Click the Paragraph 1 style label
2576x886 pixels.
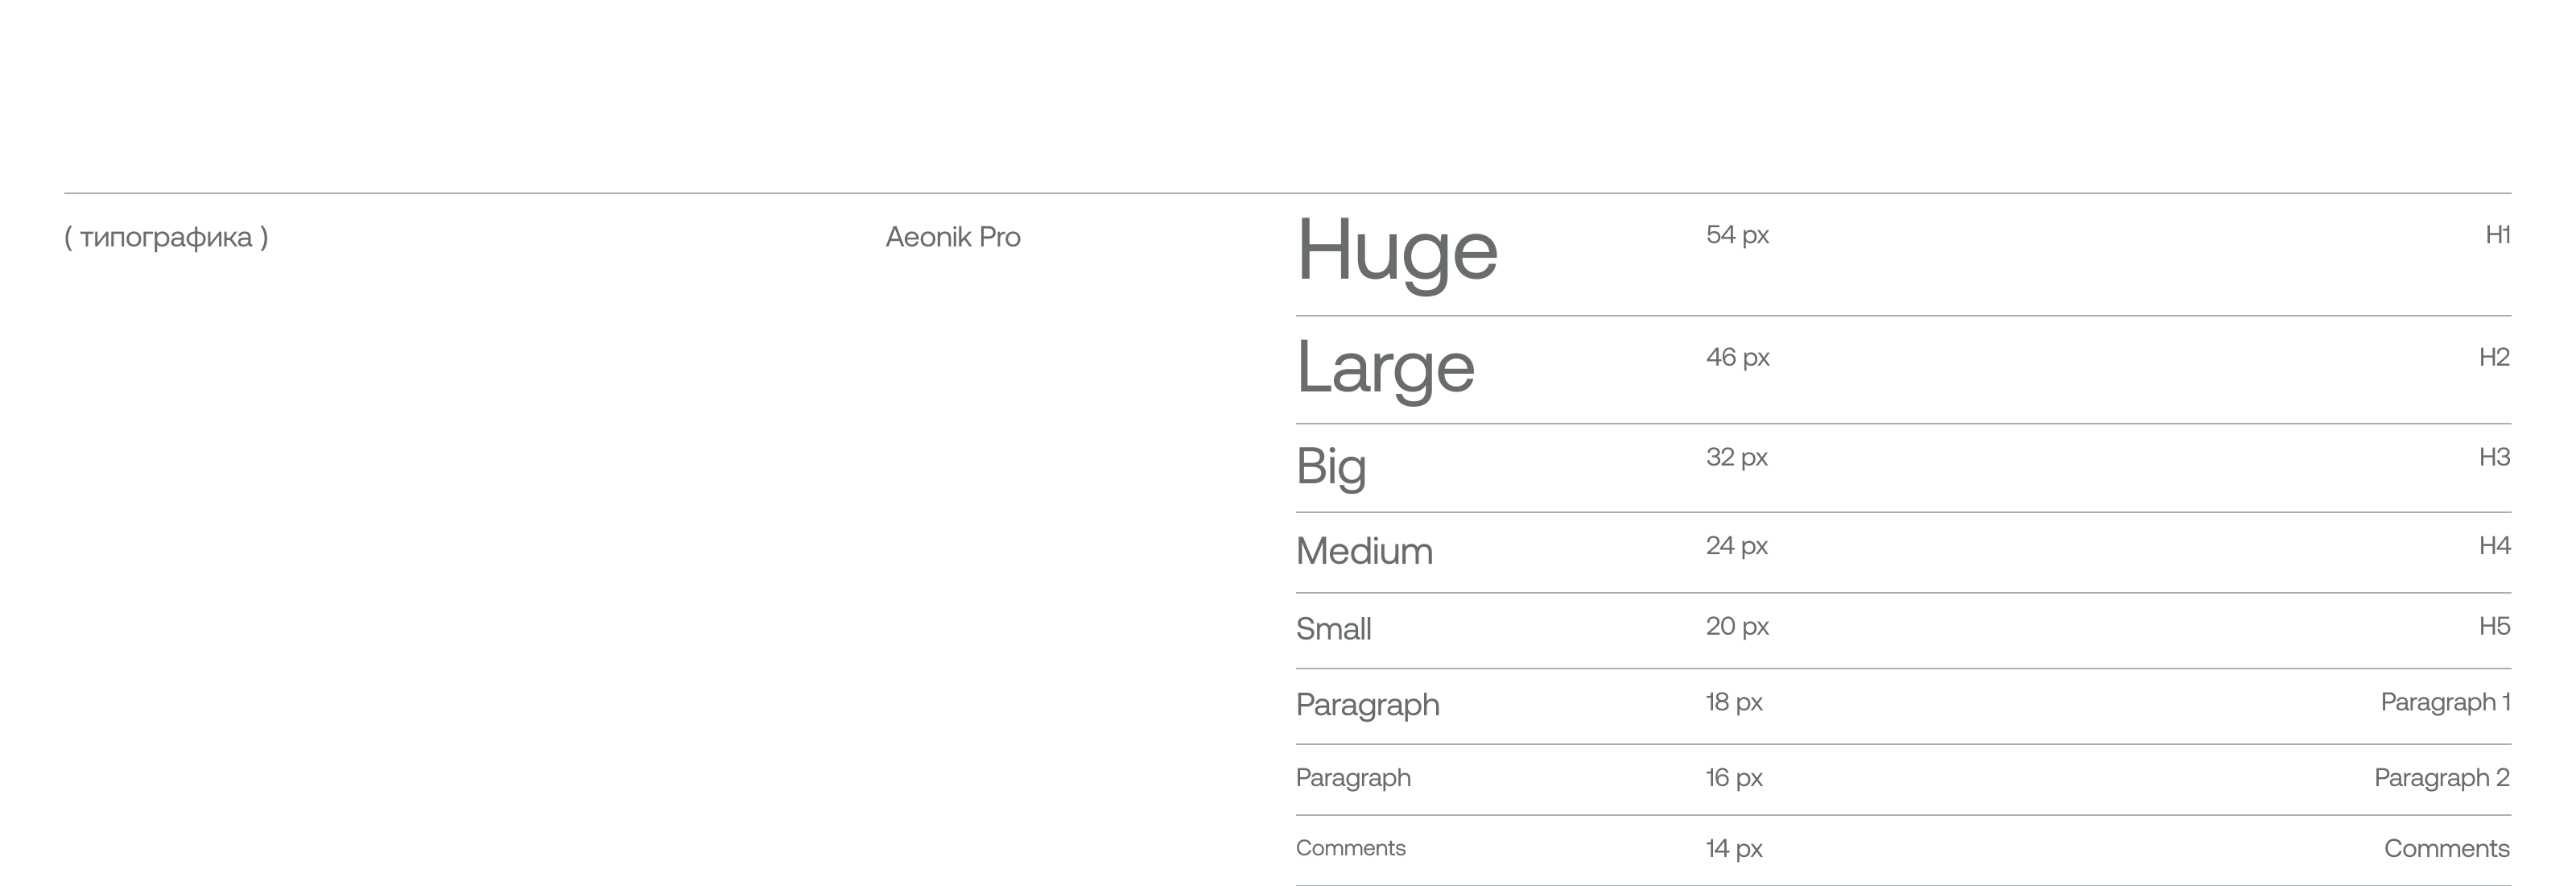pos(2445,702)
